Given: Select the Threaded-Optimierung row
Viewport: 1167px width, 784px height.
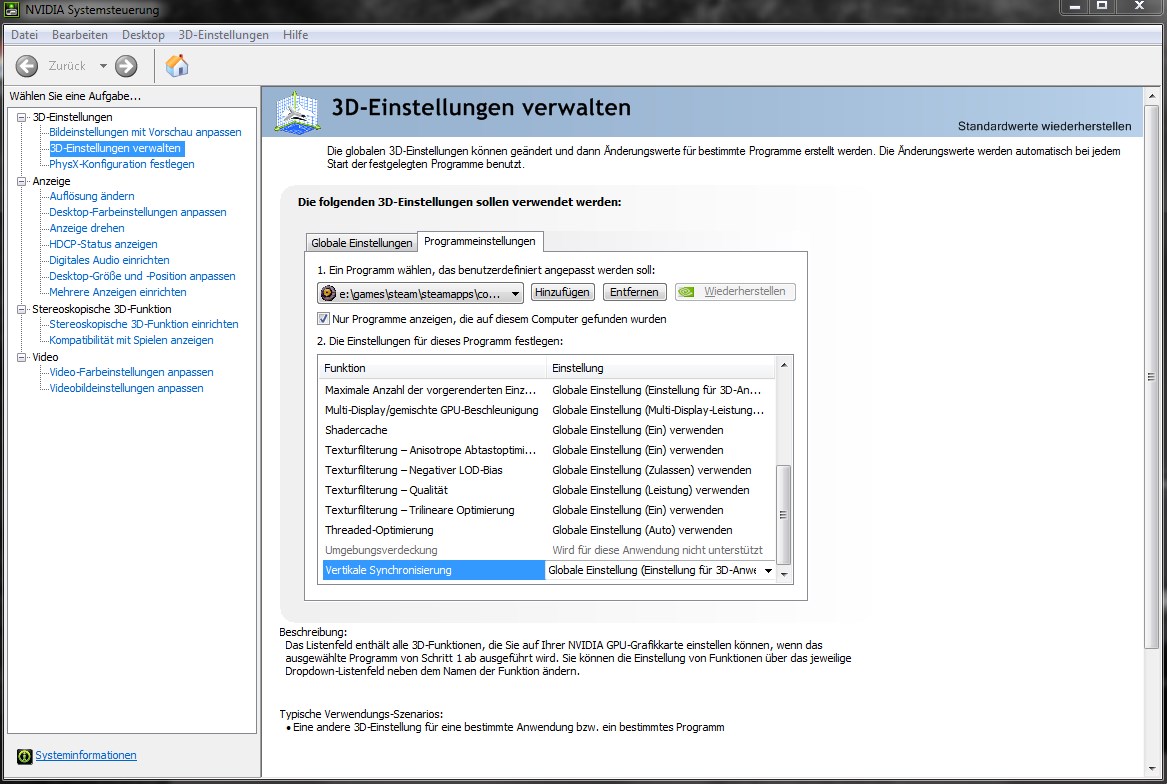Looking at the screenshot, I should (547, 531).
